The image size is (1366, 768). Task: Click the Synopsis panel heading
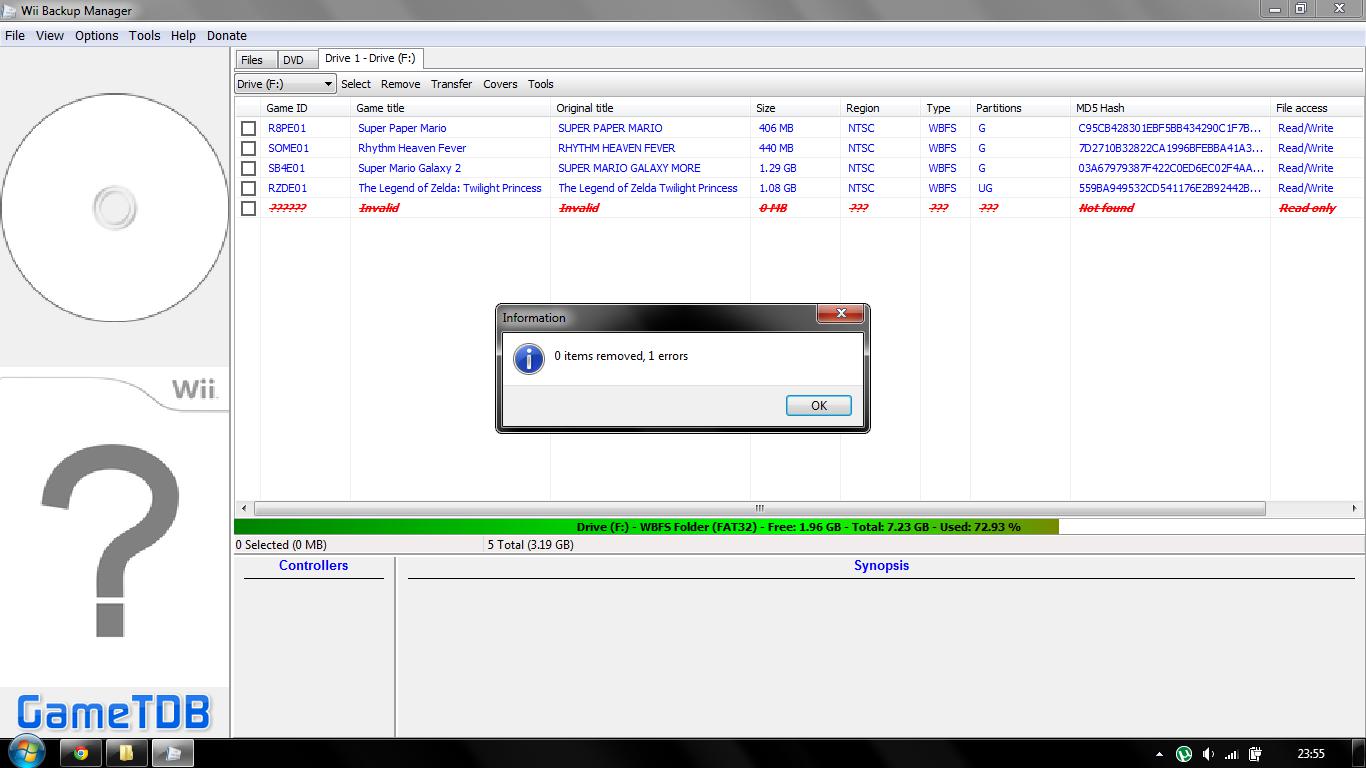881,566
